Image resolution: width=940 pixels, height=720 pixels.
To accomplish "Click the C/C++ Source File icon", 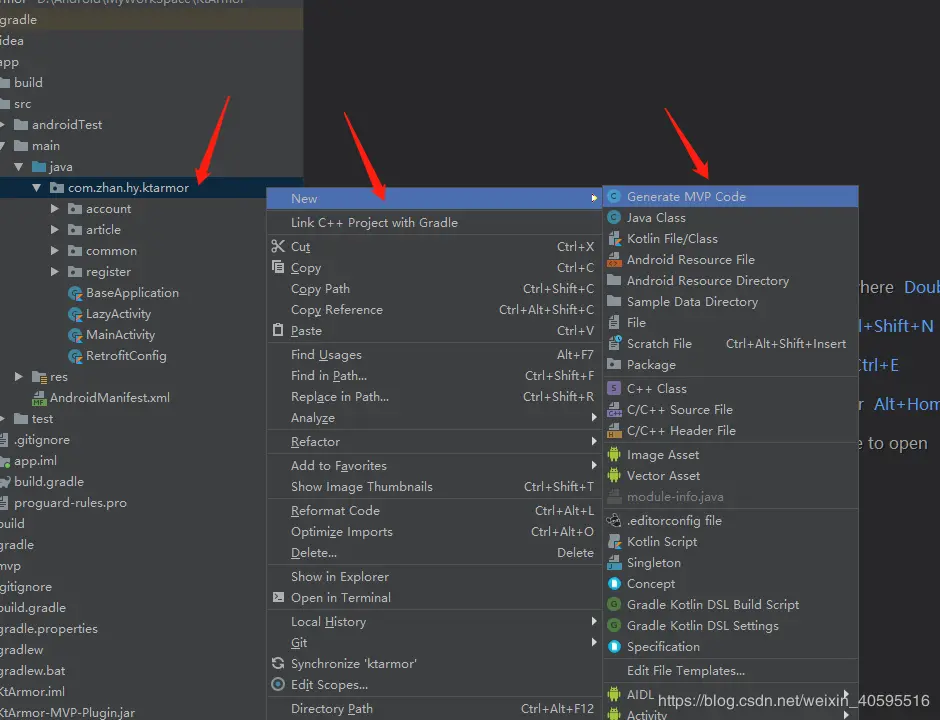I will pyautogui.click(x=614, y=409).
